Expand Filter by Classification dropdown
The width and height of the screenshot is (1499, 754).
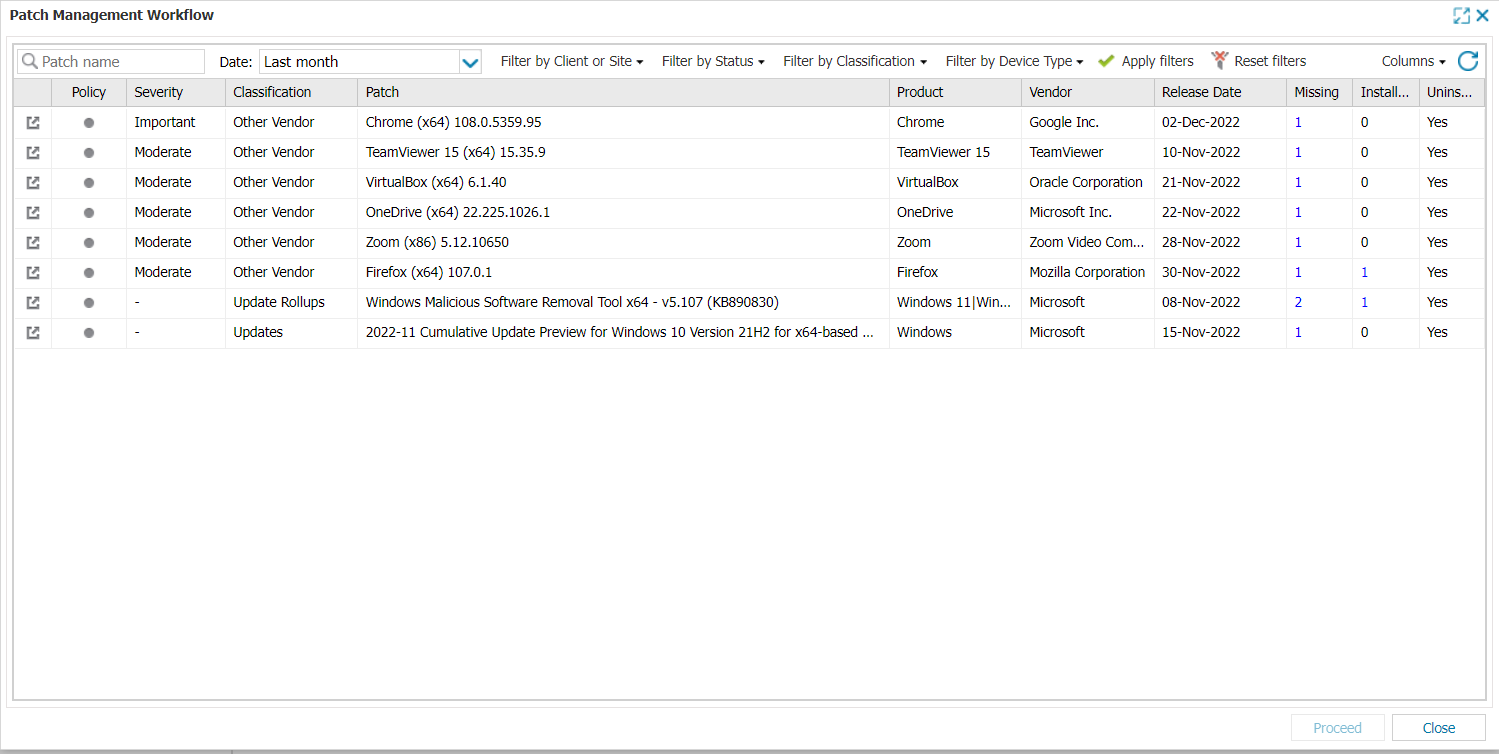click(854, 61)
